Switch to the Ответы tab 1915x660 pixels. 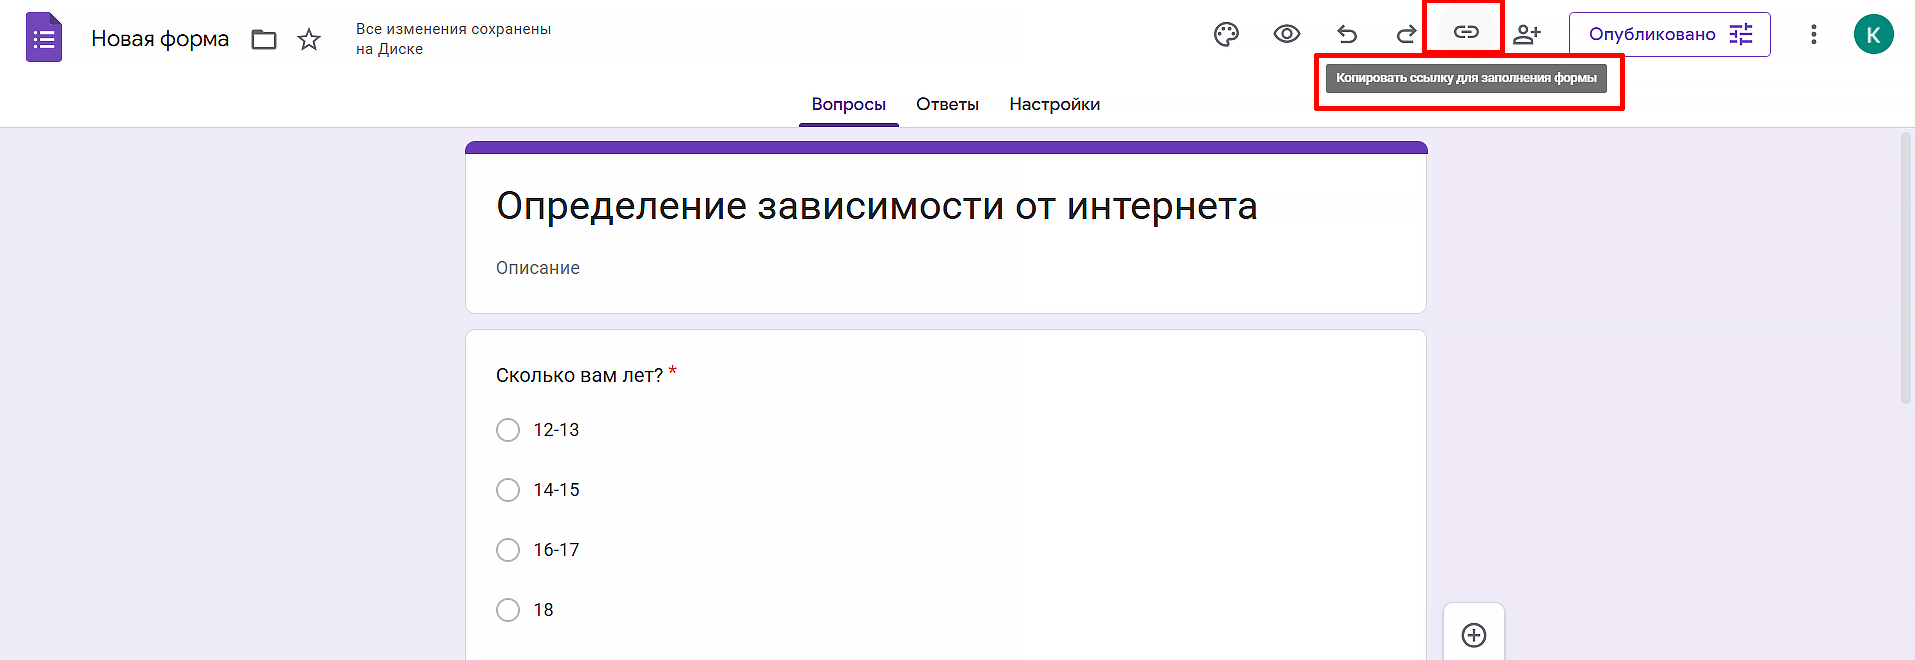tap(947, 104)
